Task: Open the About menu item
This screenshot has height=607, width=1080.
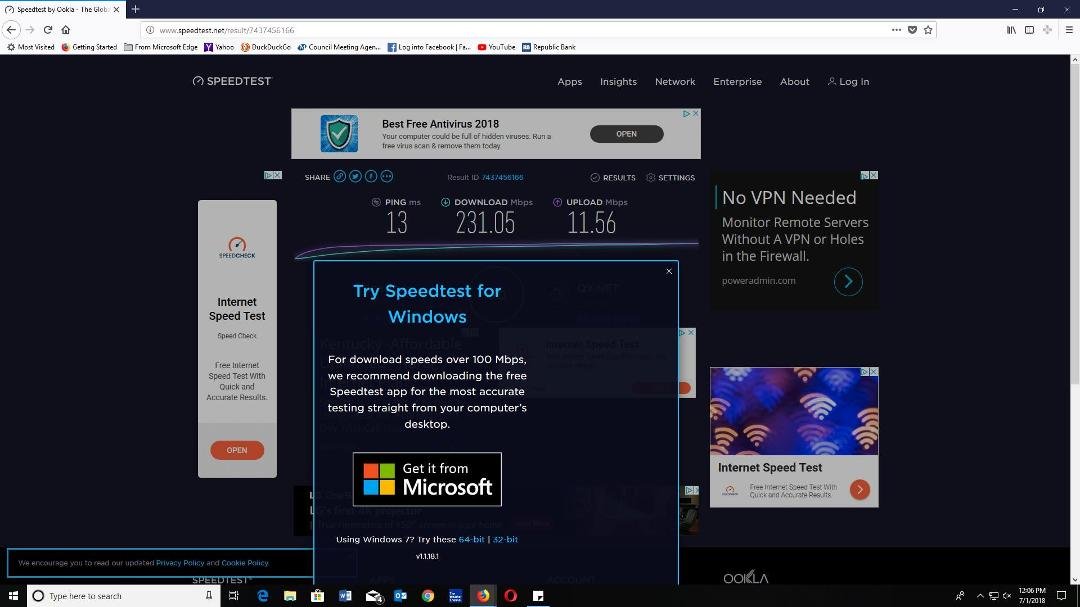Action: tap(795, 81)
